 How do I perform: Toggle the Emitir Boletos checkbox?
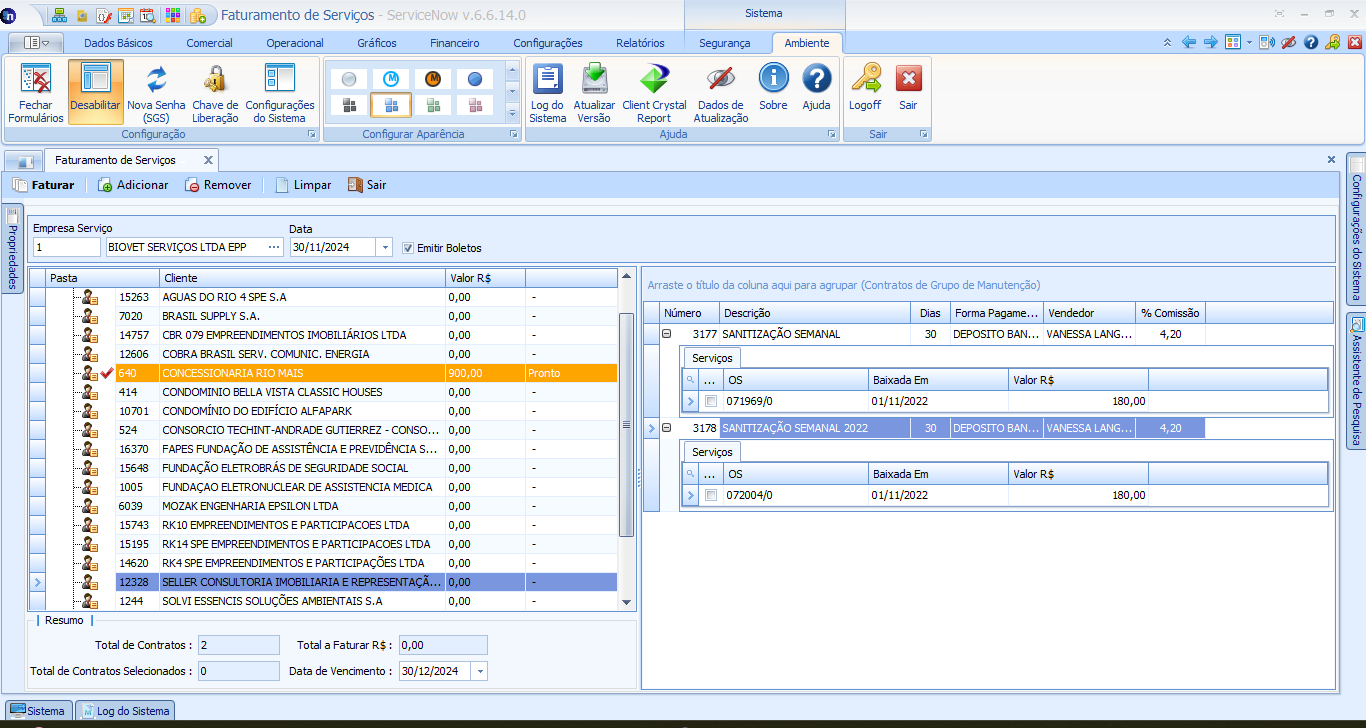[408, 248]
